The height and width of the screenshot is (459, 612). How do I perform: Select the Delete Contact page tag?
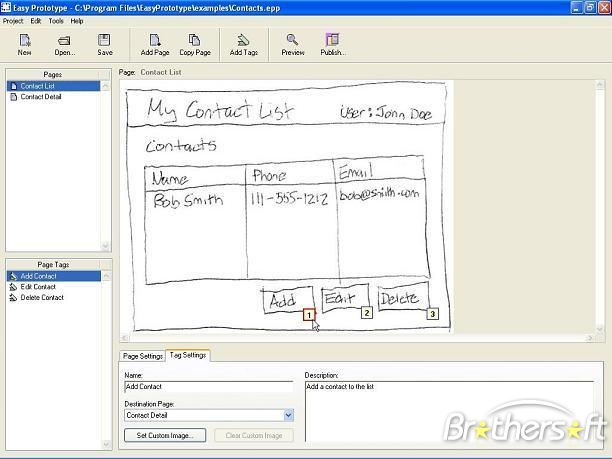[x=53, y=297]
